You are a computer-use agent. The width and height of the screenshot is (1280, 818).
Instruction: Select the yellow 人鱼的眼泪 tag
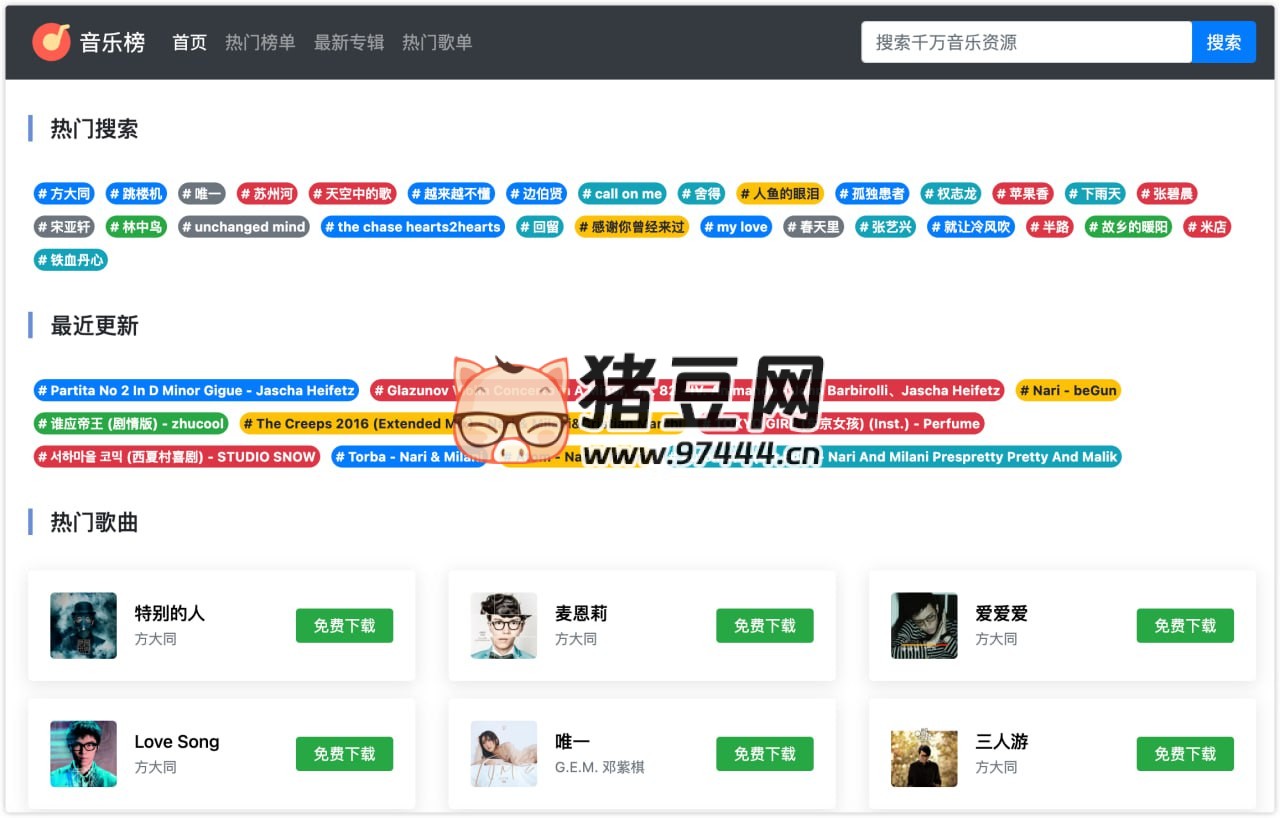click(780, 194)
